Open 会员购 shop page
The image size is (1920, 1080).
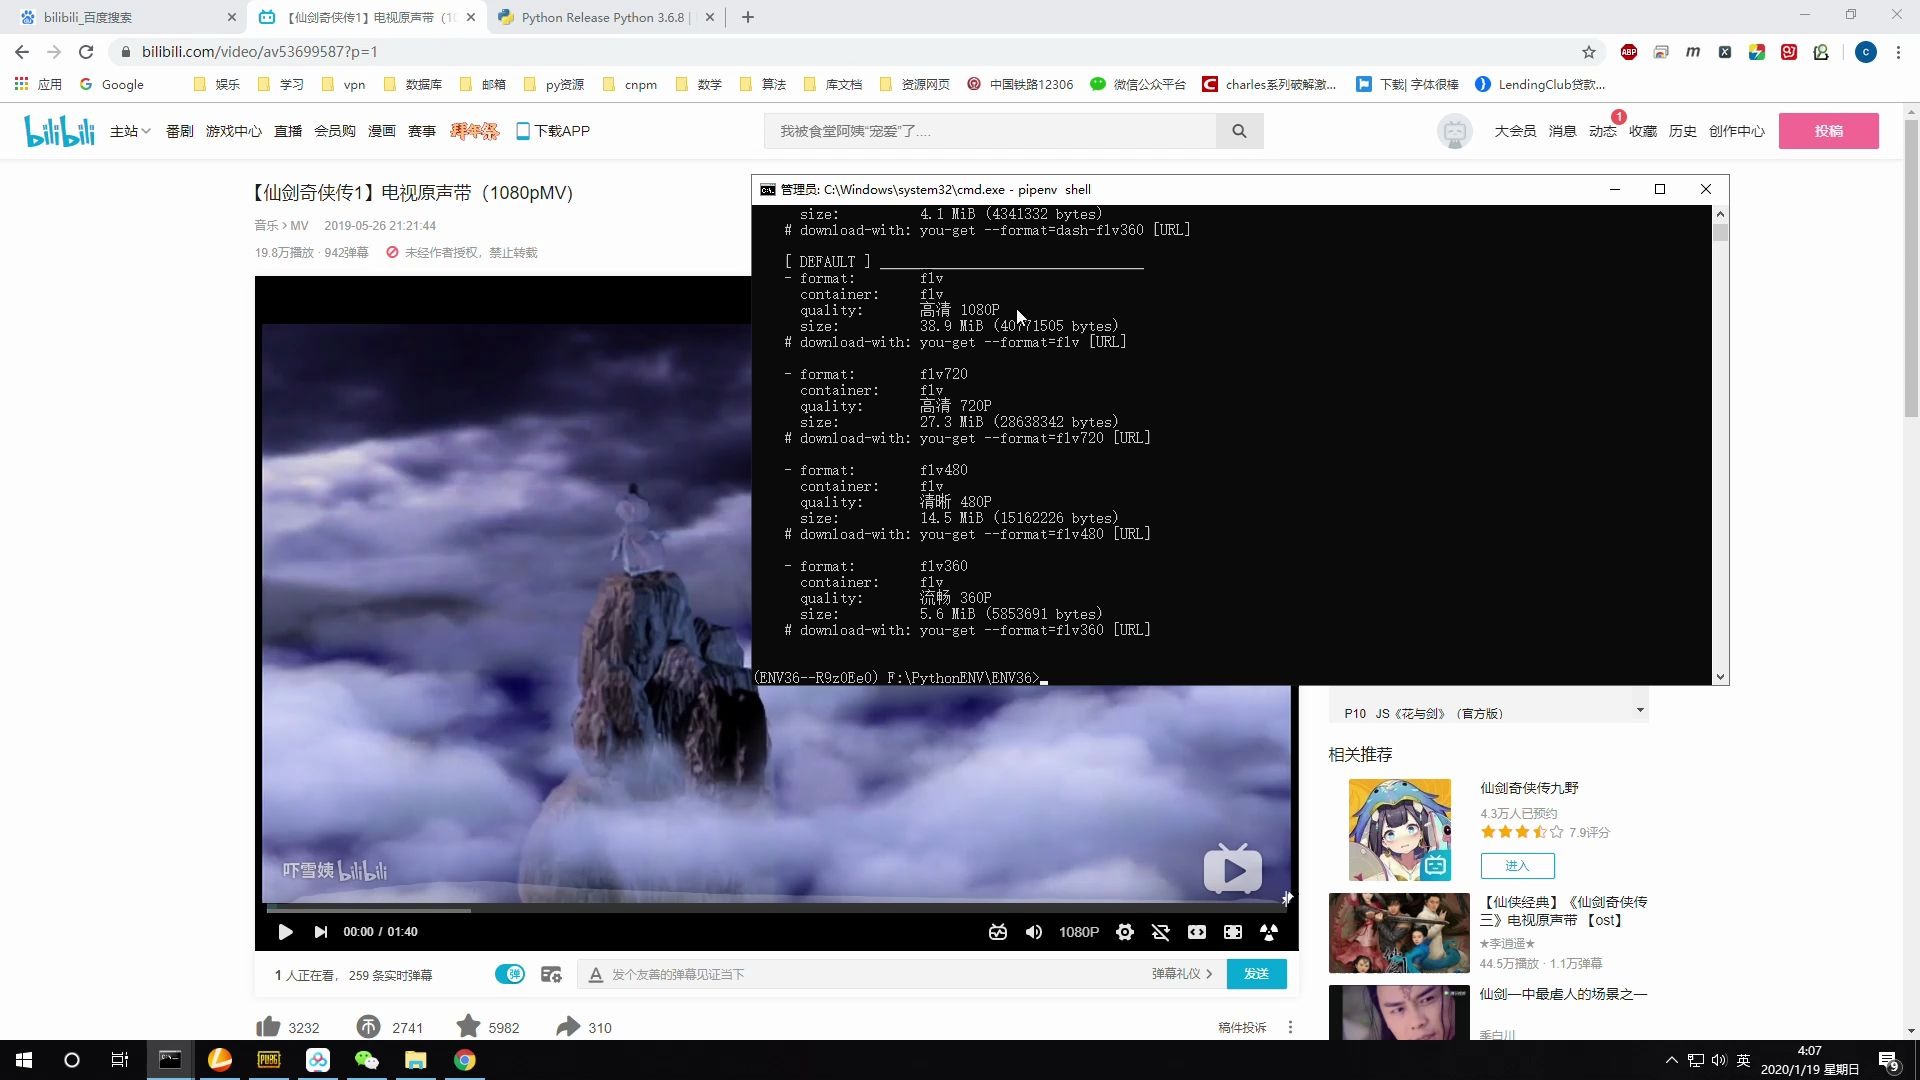click(x=335, y=131)
